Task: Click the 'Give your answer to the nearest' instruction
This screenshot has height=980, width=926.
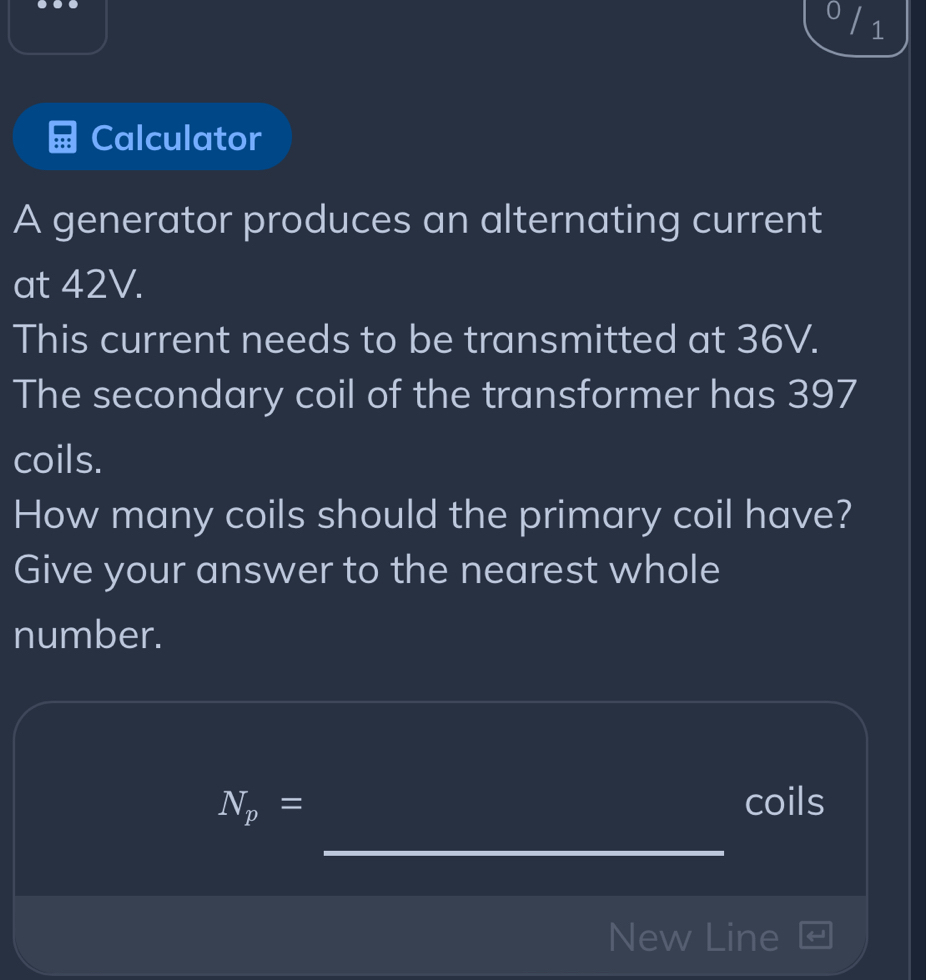Action: 367,571
